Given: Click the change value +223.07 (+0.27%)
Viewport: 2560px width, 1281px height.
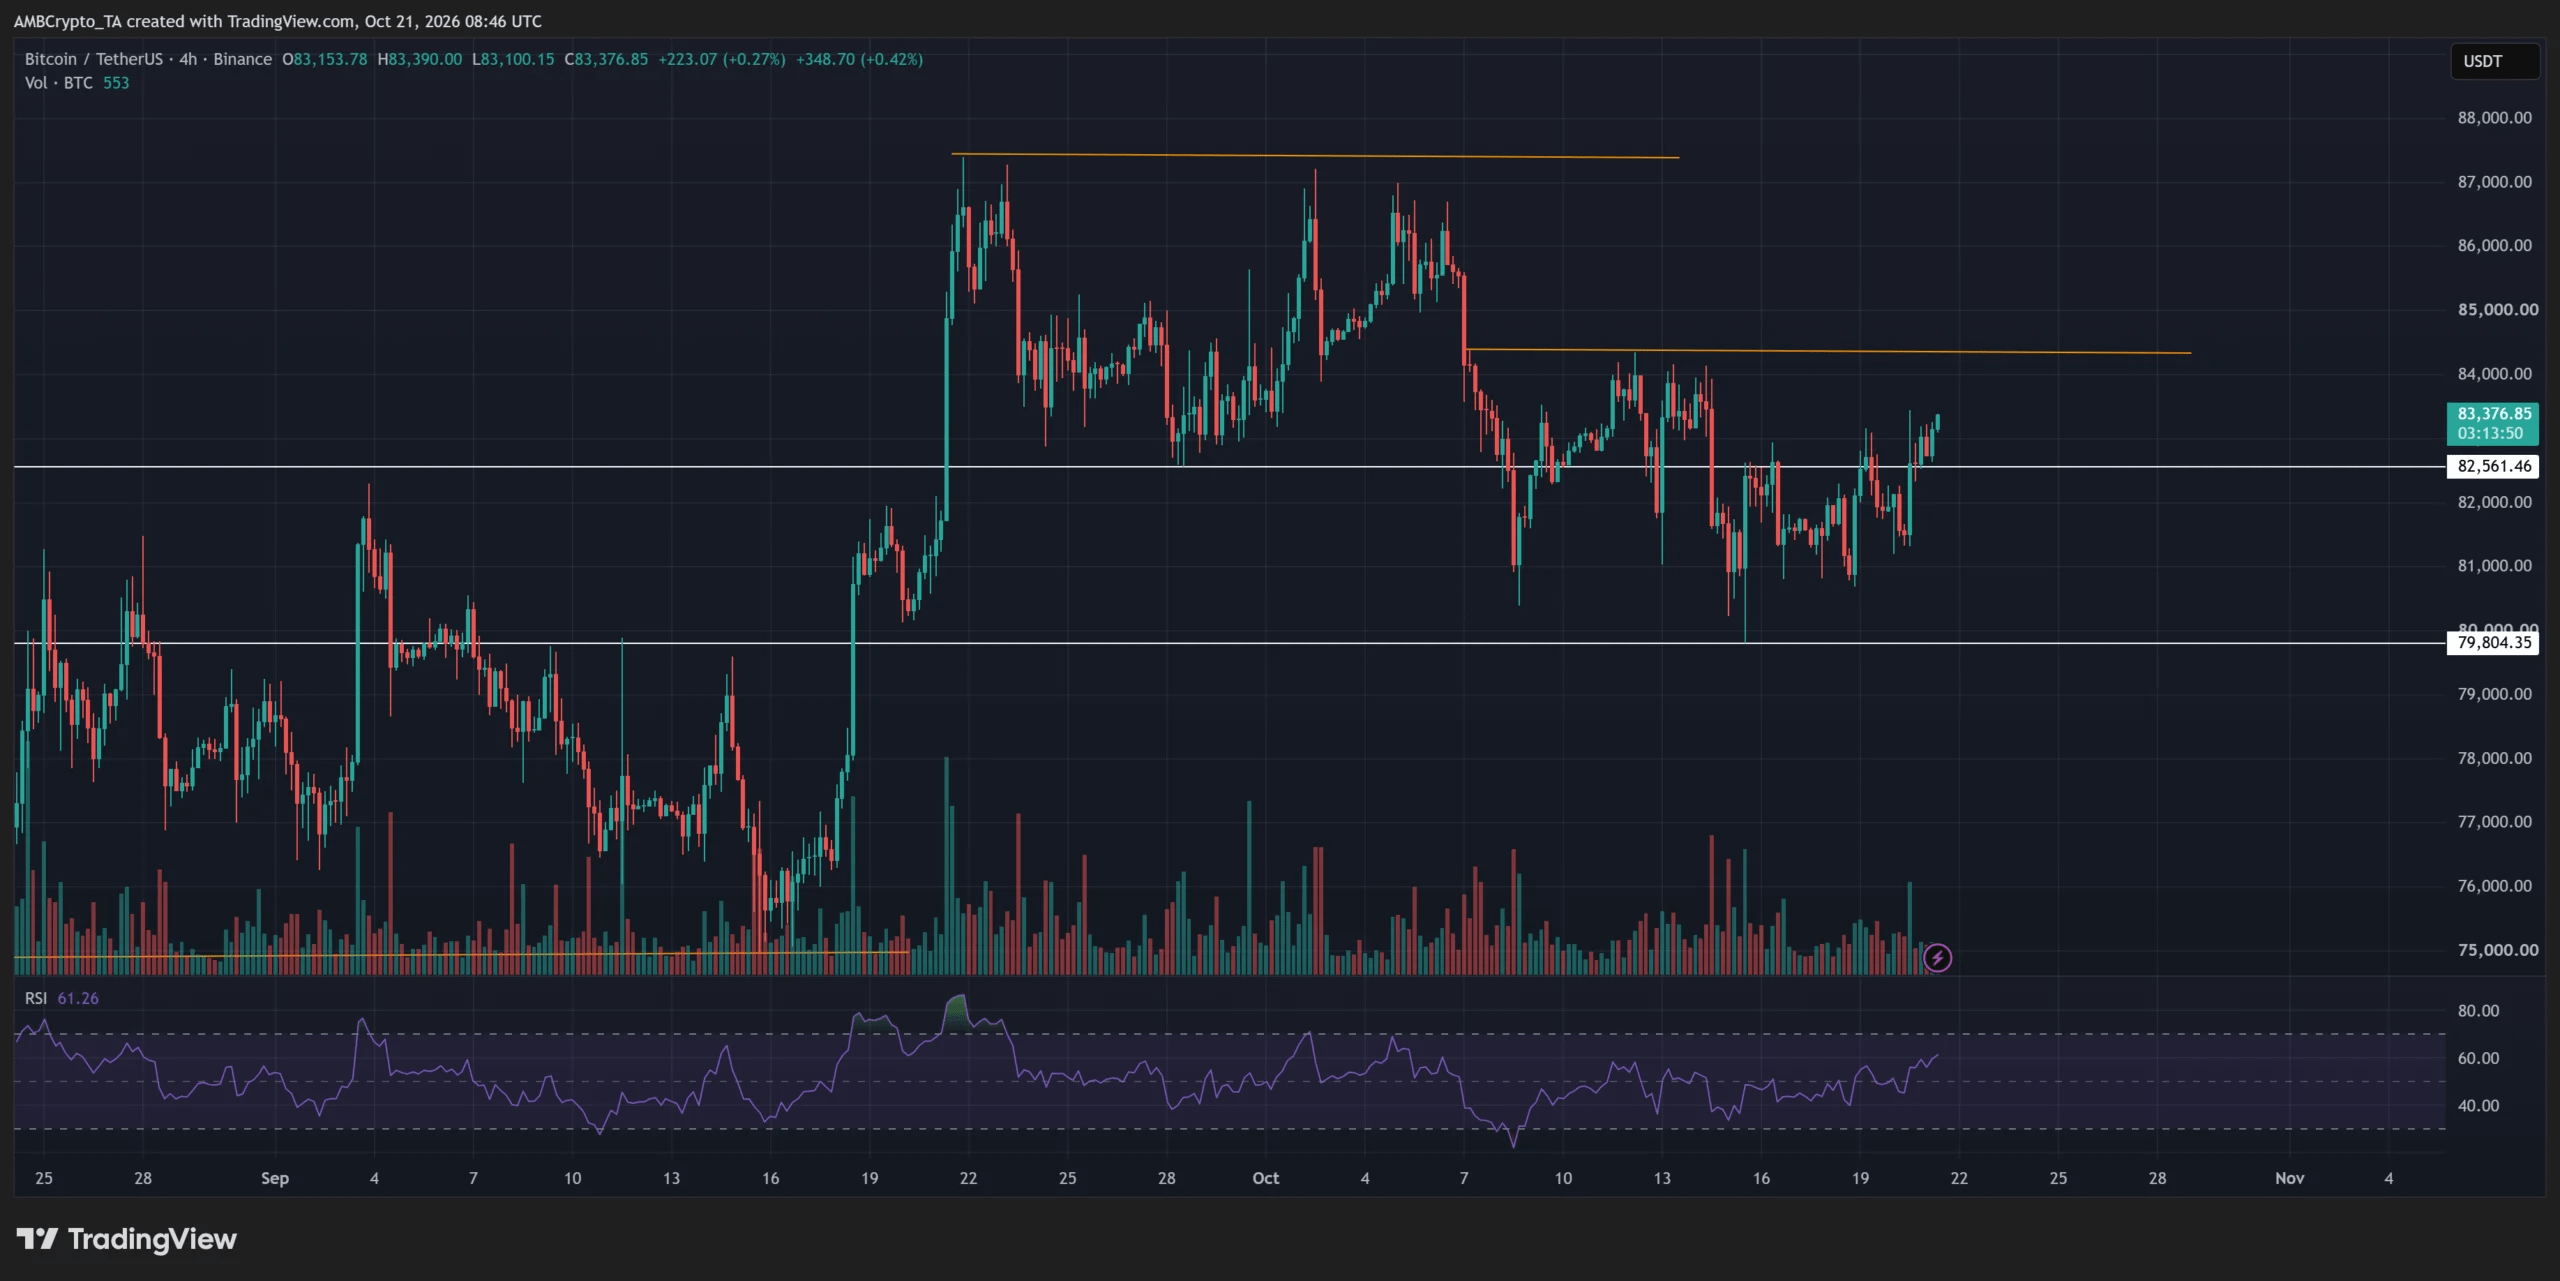Looking at the screenshot, I should click(x=721, y=59).
